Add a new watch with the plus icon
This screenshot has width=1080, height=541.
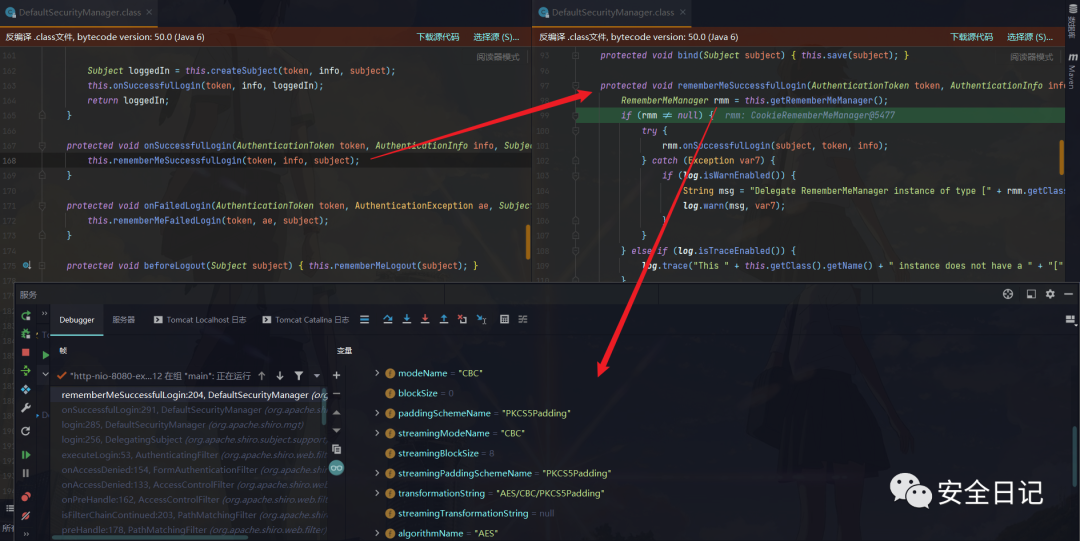(x=337, y=375)
